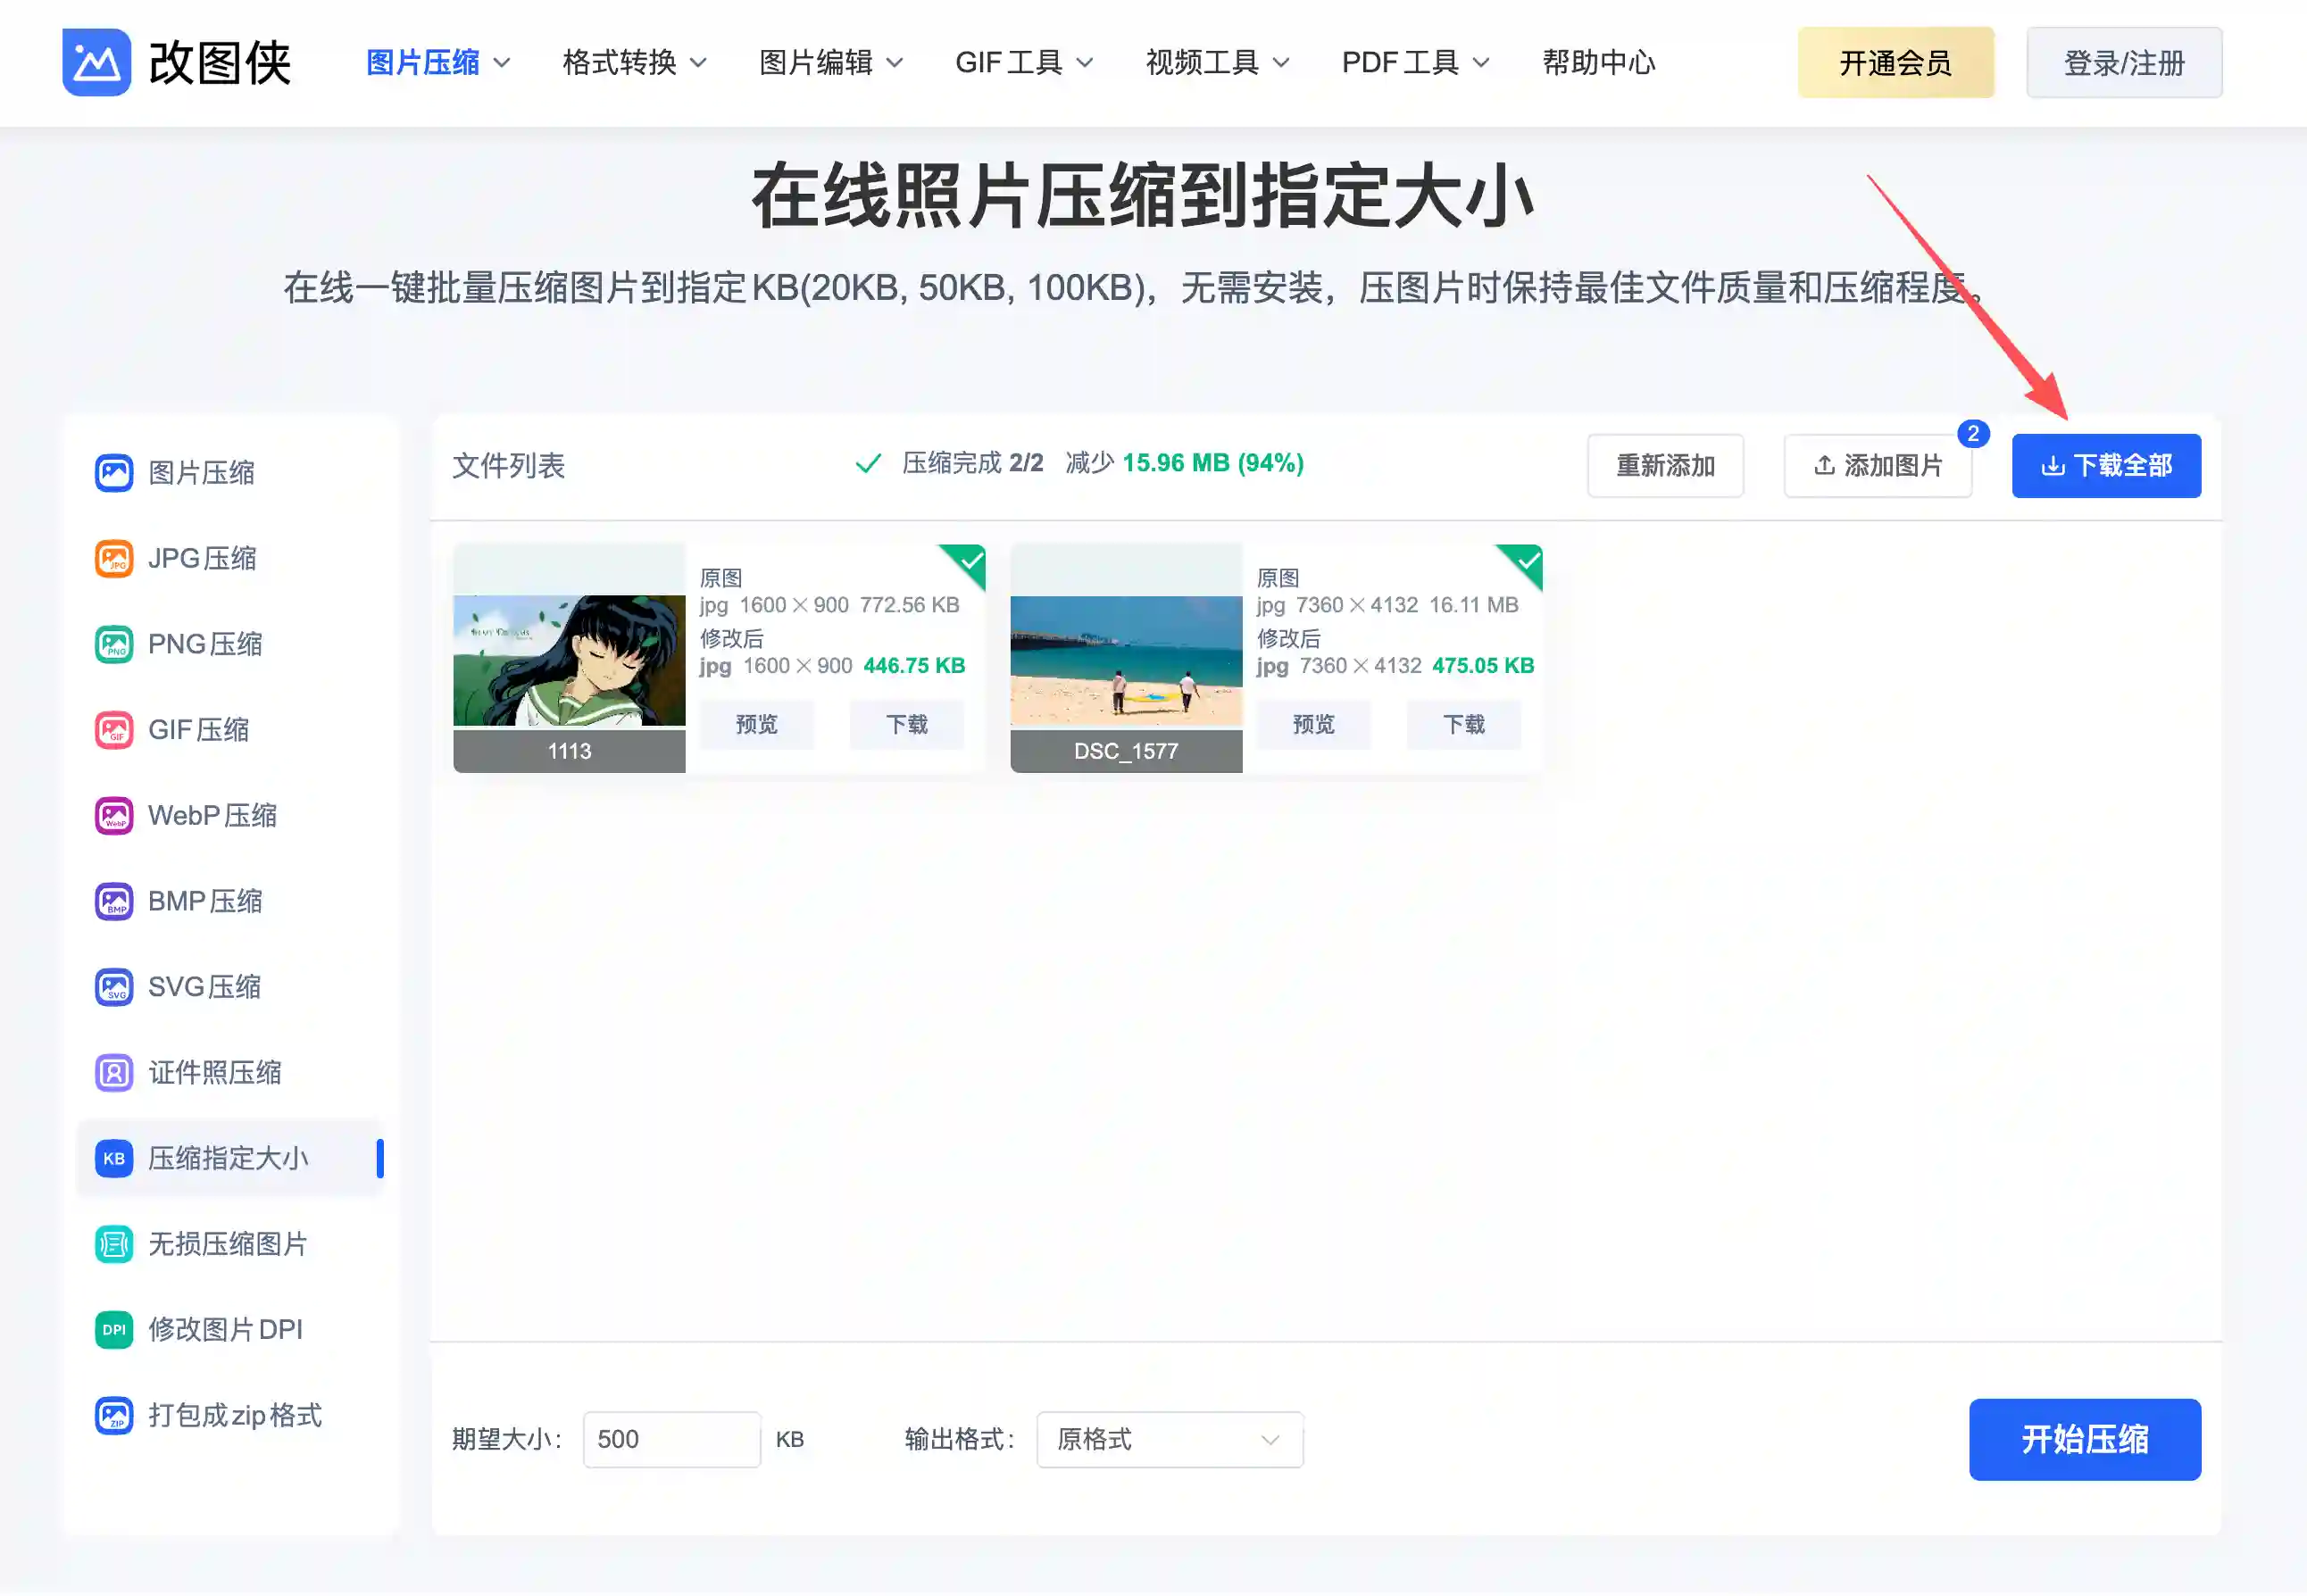Open the 帮助中心 page
The width and height of the screenshot is (2307, 1596).
[1598, 62]
